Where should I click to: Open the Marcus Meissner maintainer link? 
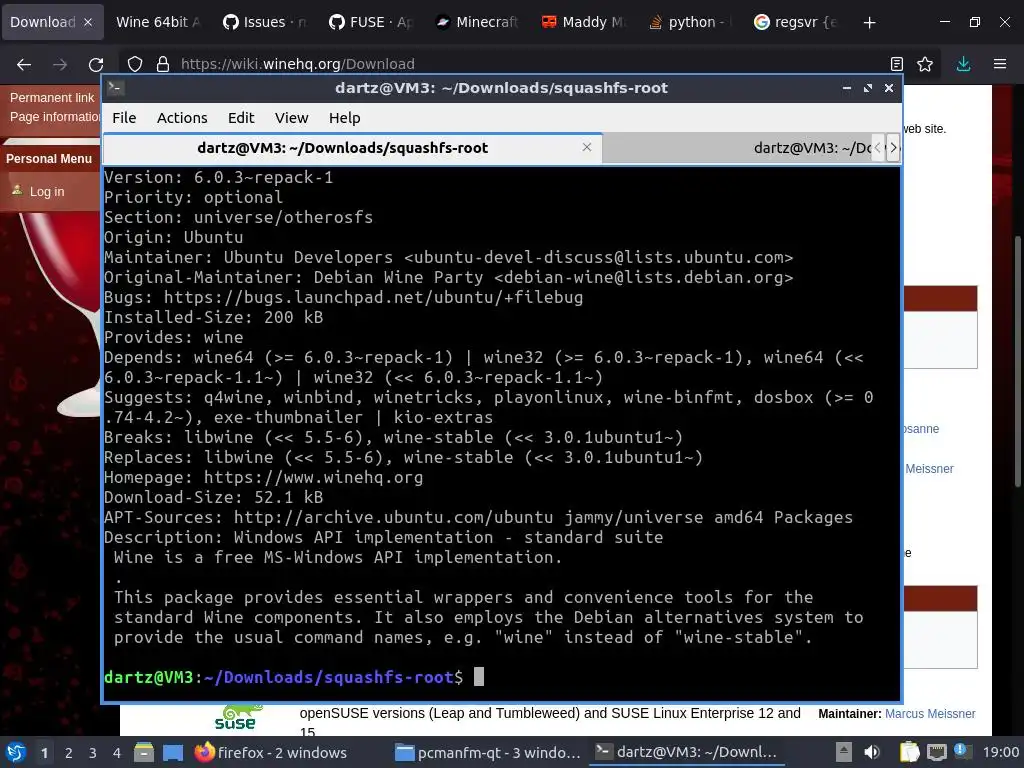930,714
